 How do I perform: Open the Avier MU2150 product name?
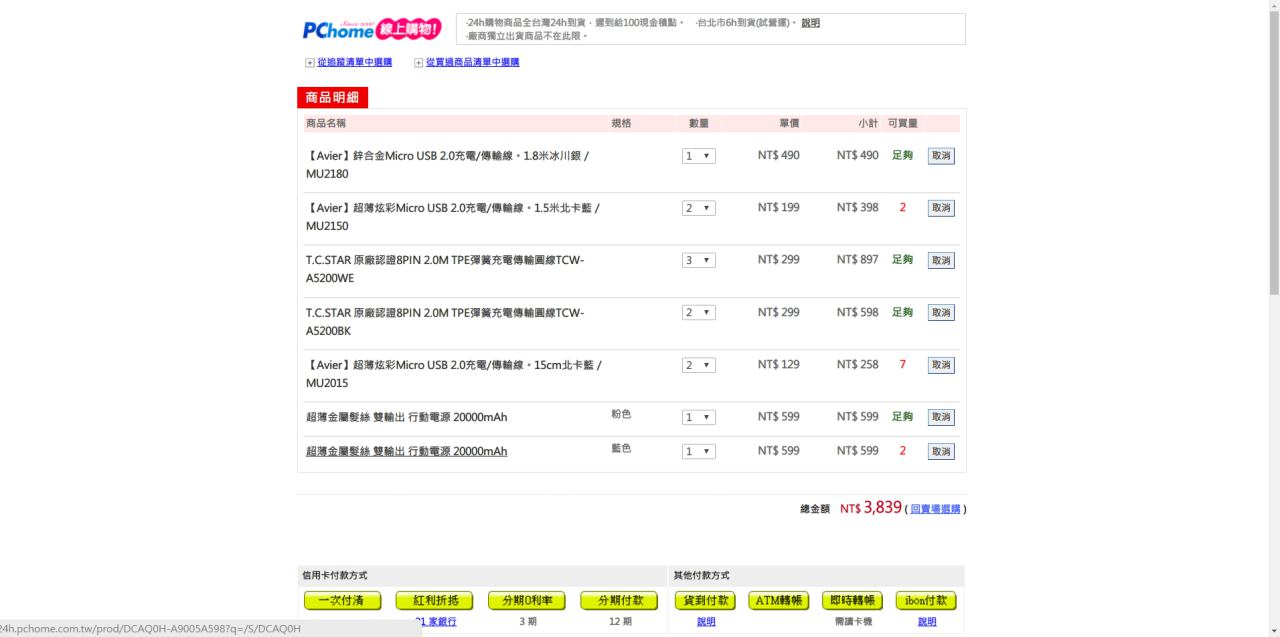(x=453, y=217)
